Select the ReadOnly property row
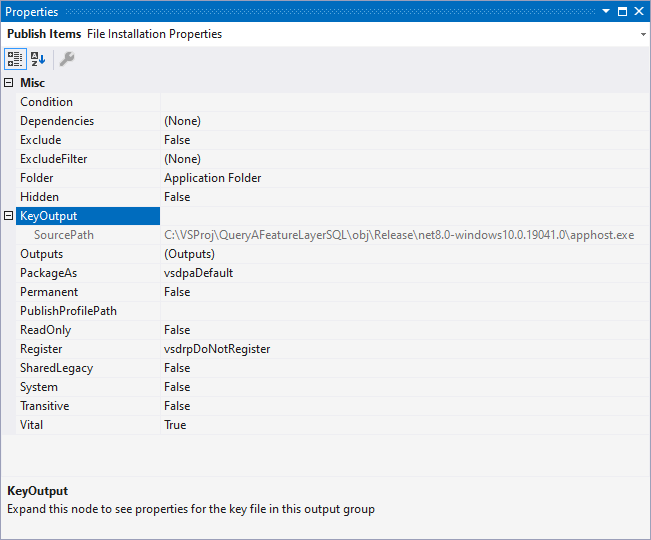 (x=46, y=330)
